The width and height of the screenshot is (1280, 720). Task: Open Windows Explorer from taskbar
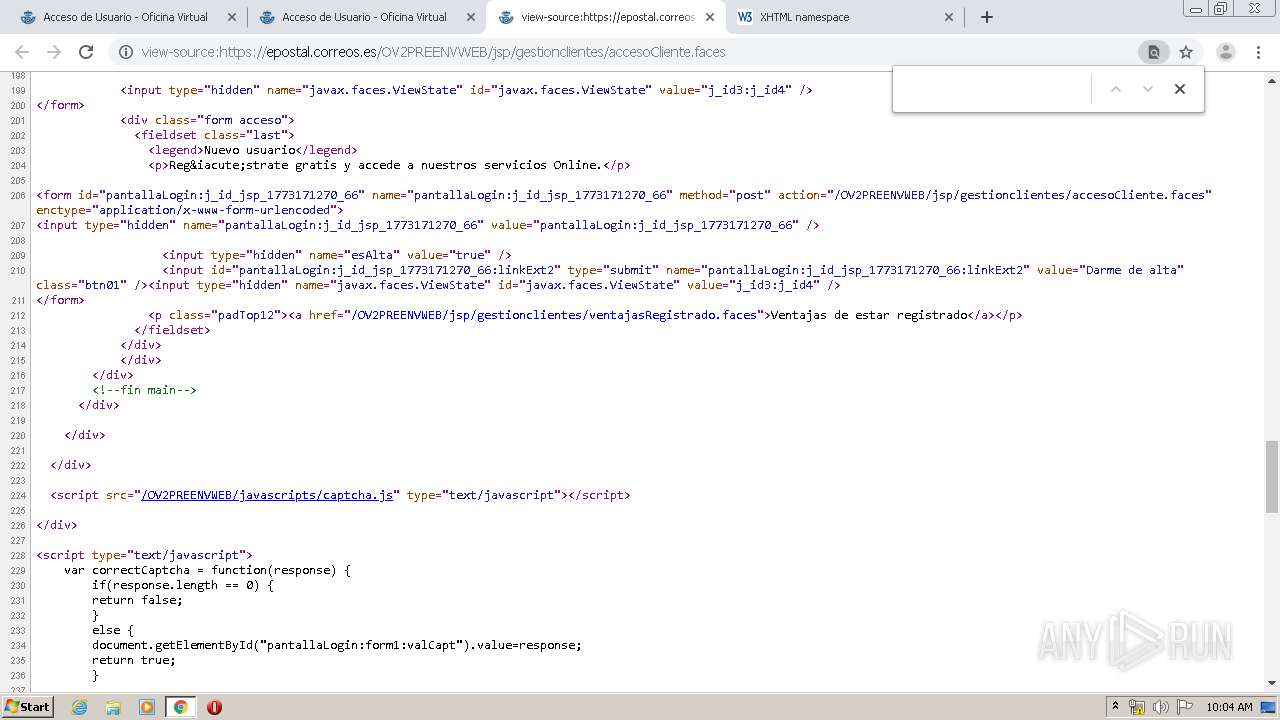[x=113, y=707]
